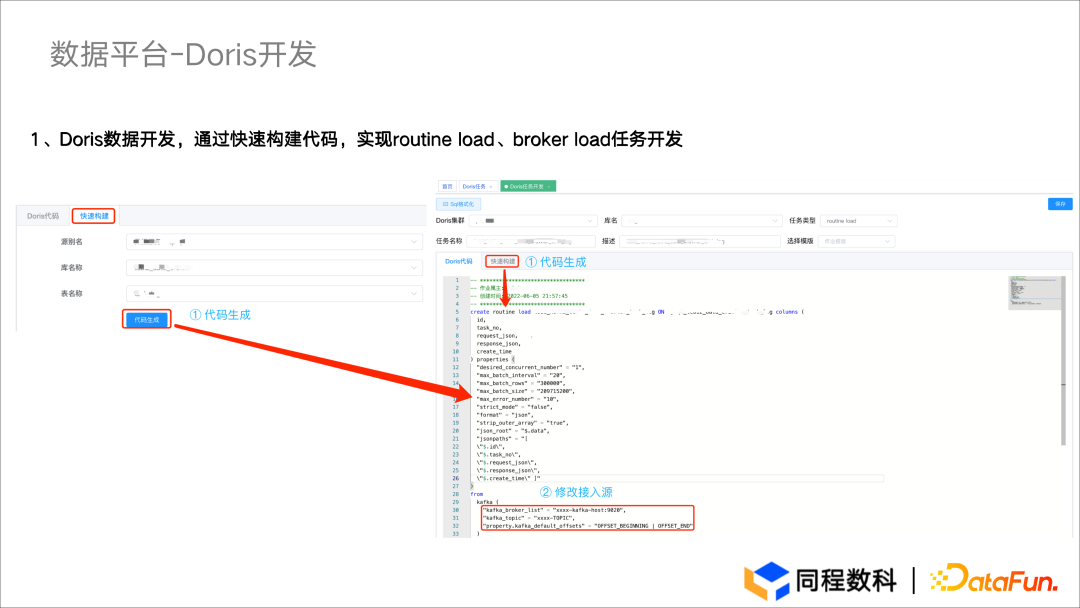Click the "format" = "json" line

pyautogui.click(x=504, y=415)
